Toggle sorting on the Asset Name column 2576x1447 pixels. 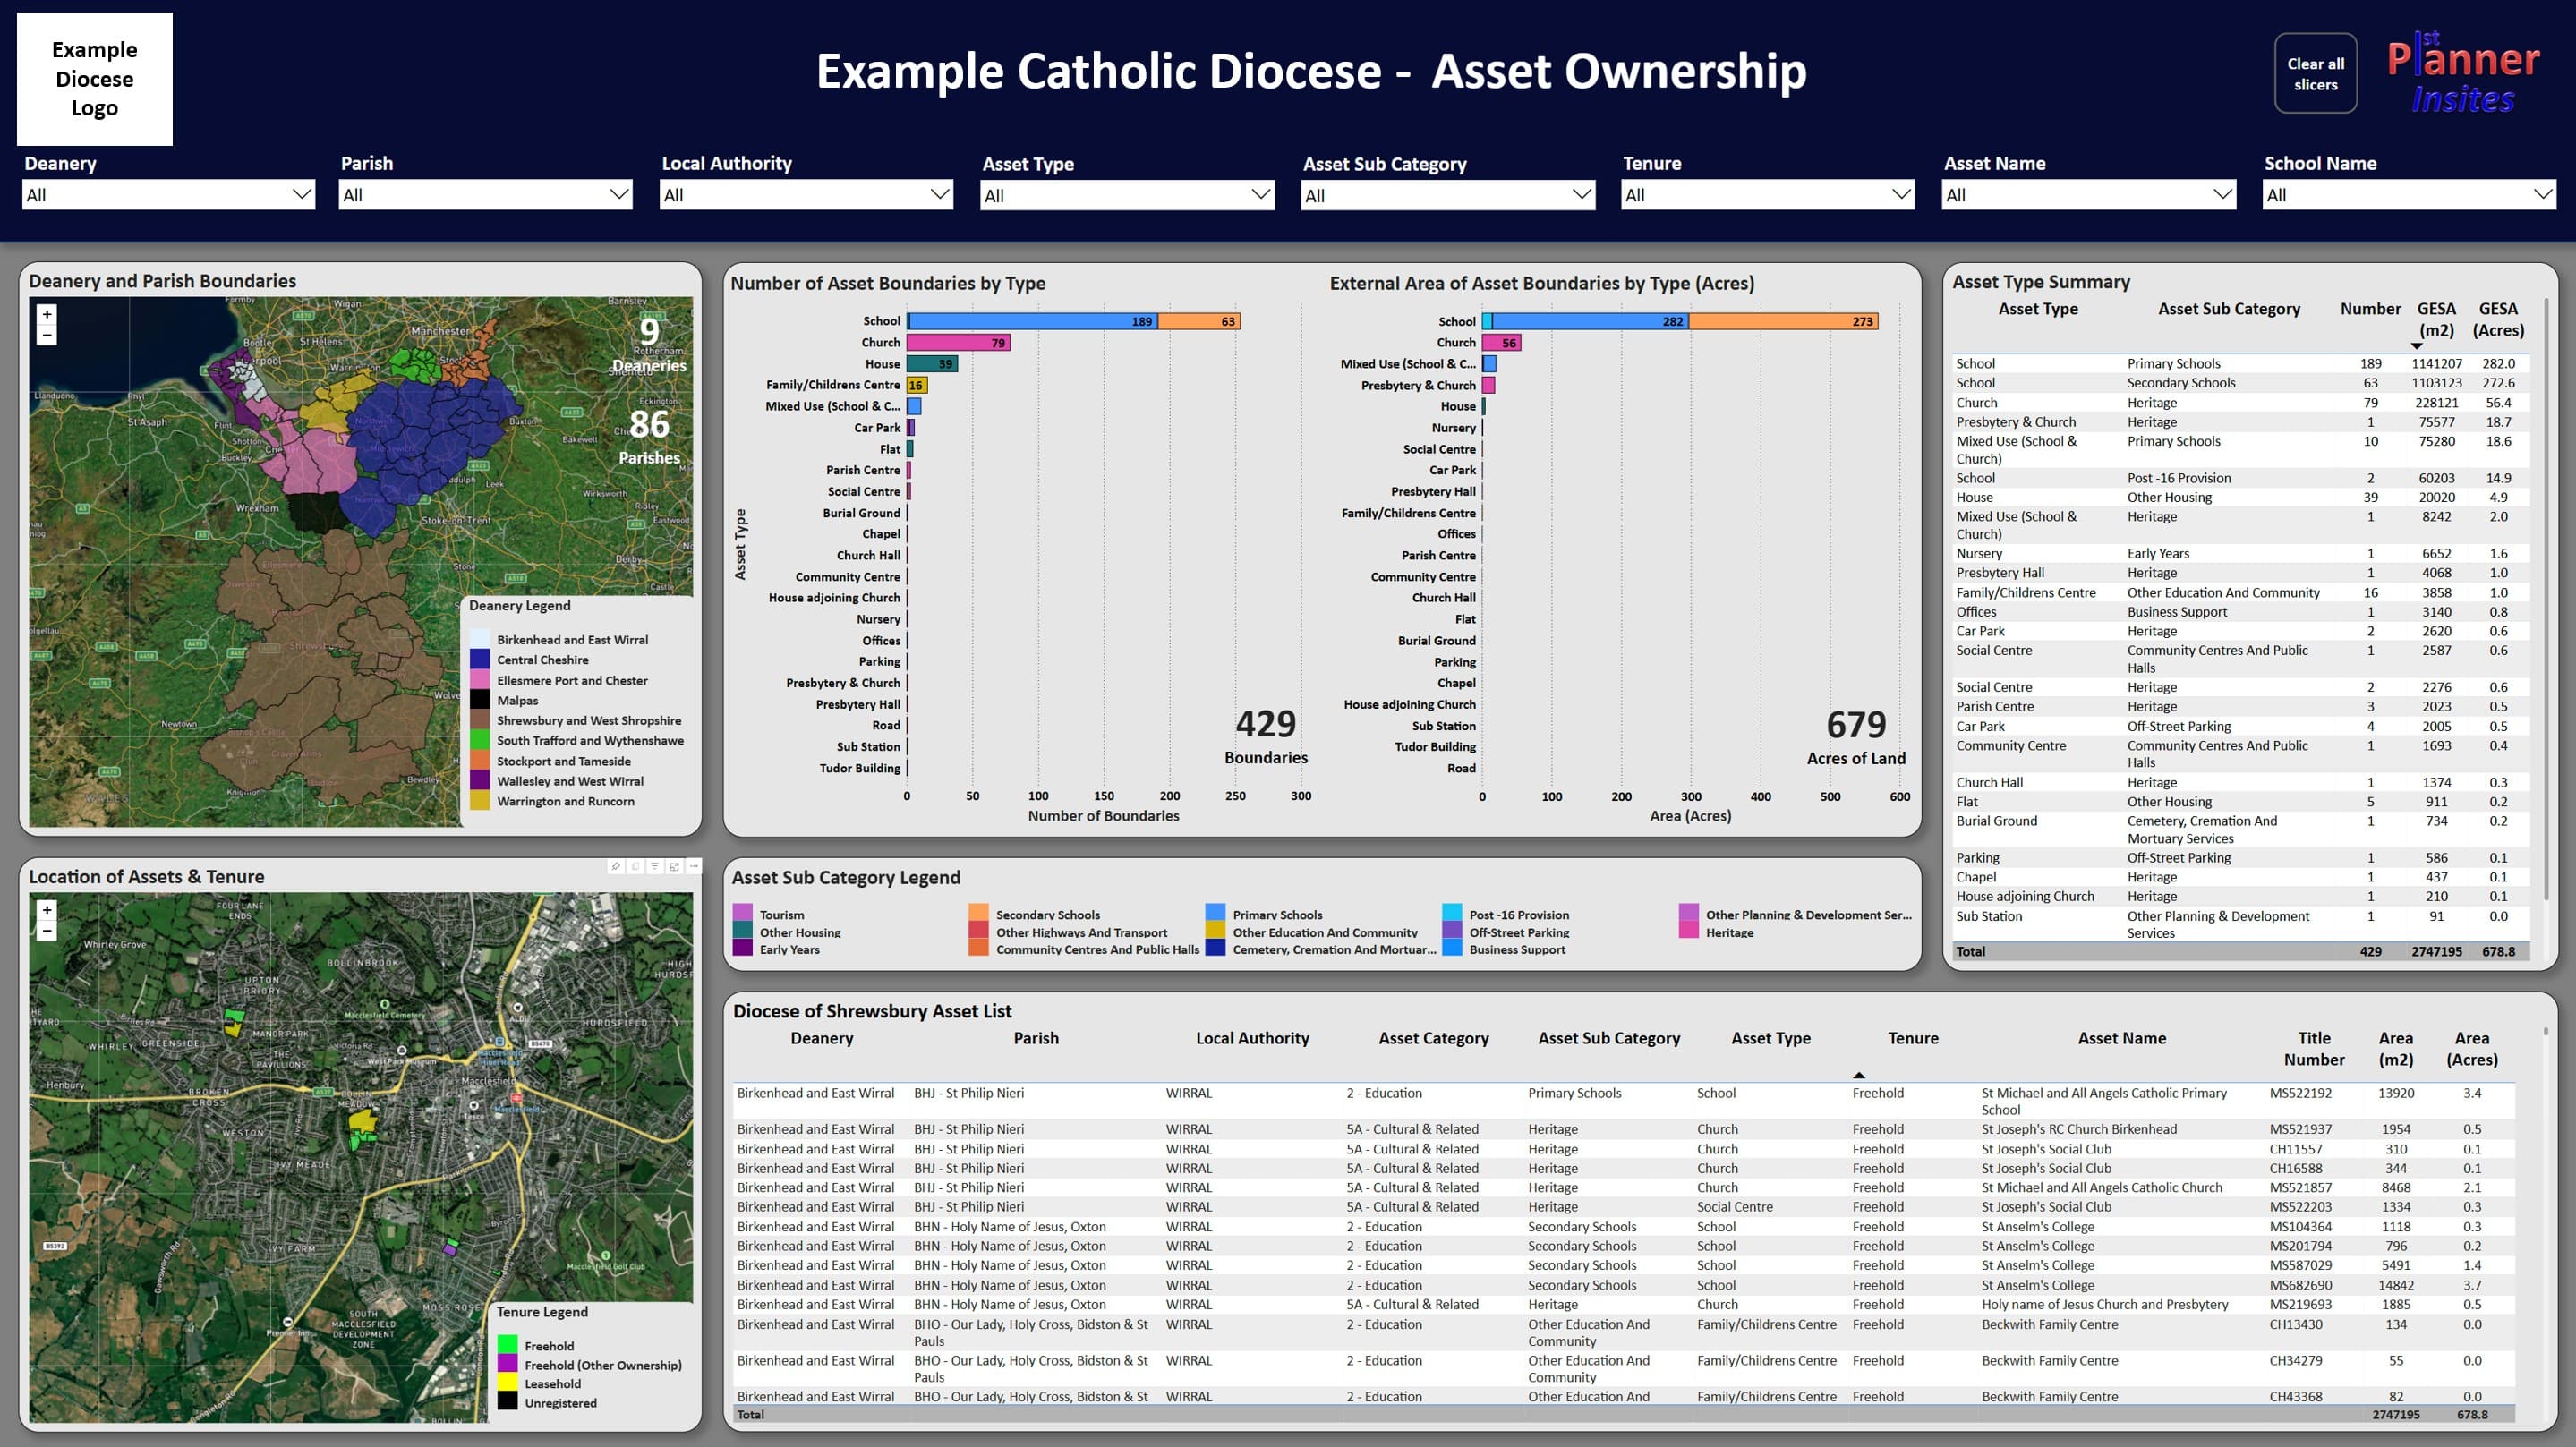2122,1038
